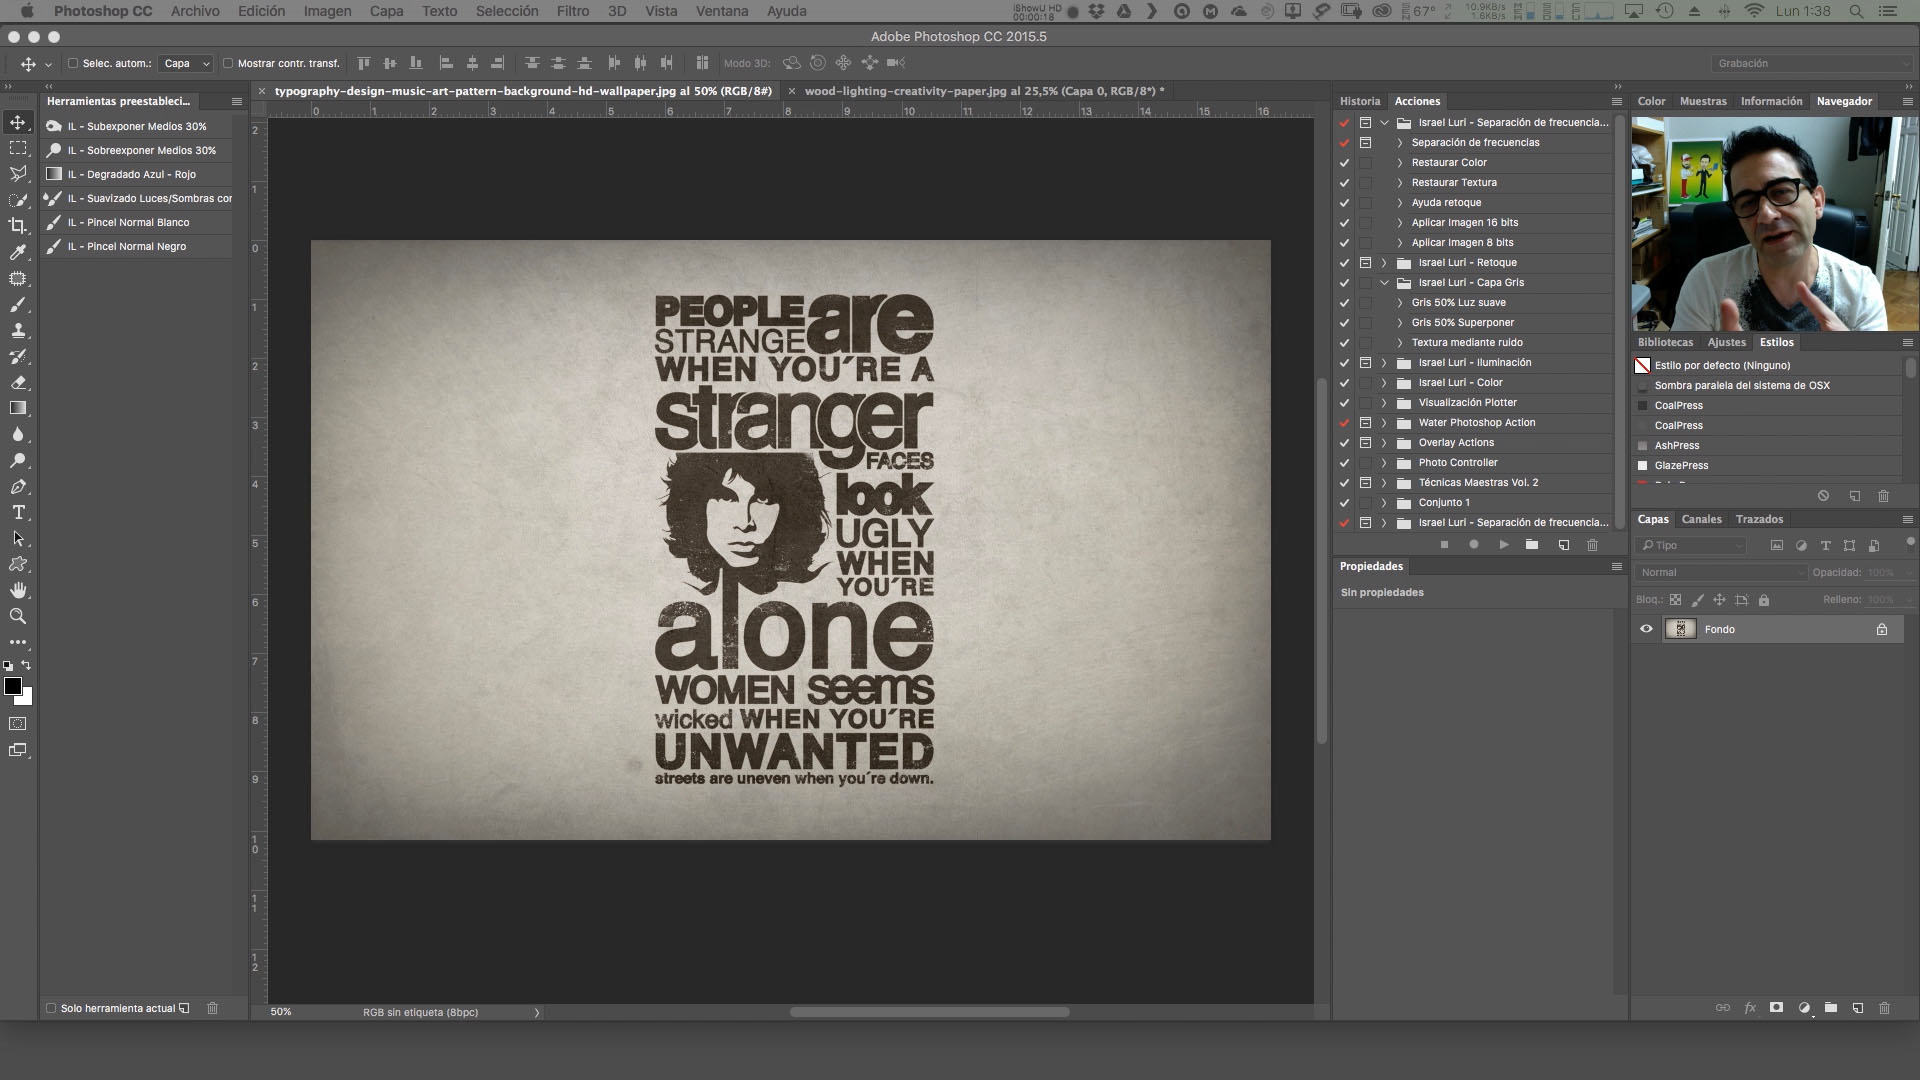Viewport: 1920px width, 1080px height.
Task: Expand Separación de frecuencias action
Action: (x=1400, y=143)
